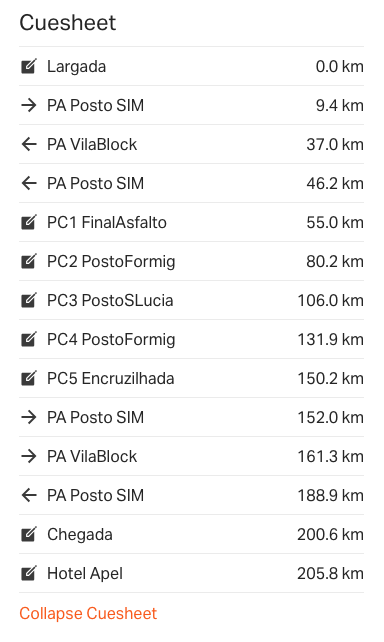This screenshot has width=384, height=642.
Task: Click the left arrow icon beside PA VilaBlock 37.0 km
Action: [x=29, y=144]
